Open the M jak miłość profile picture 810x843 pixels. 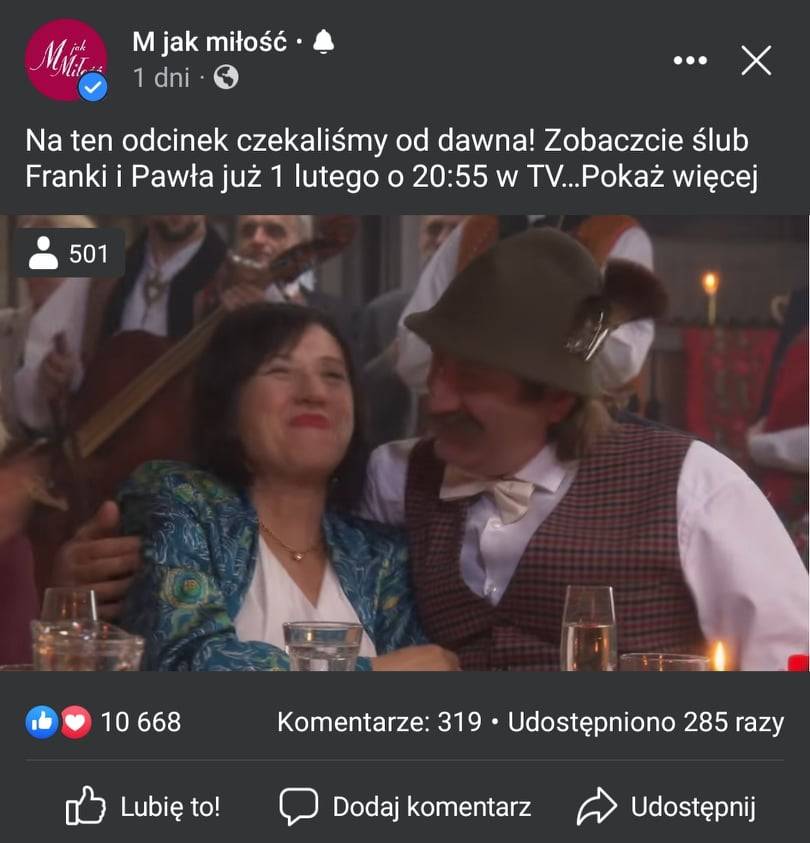point(66,60)
